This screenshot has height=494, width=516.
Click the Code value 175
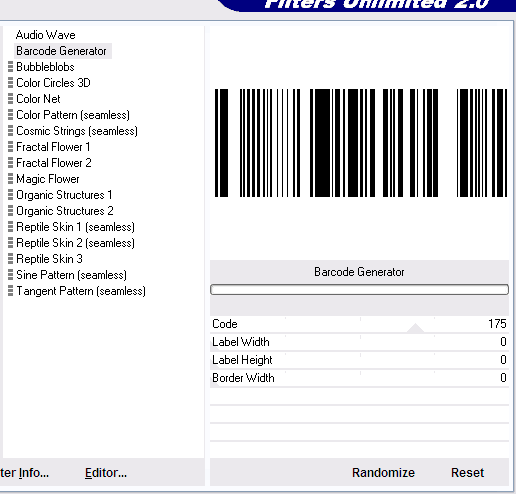coord(497,324)
